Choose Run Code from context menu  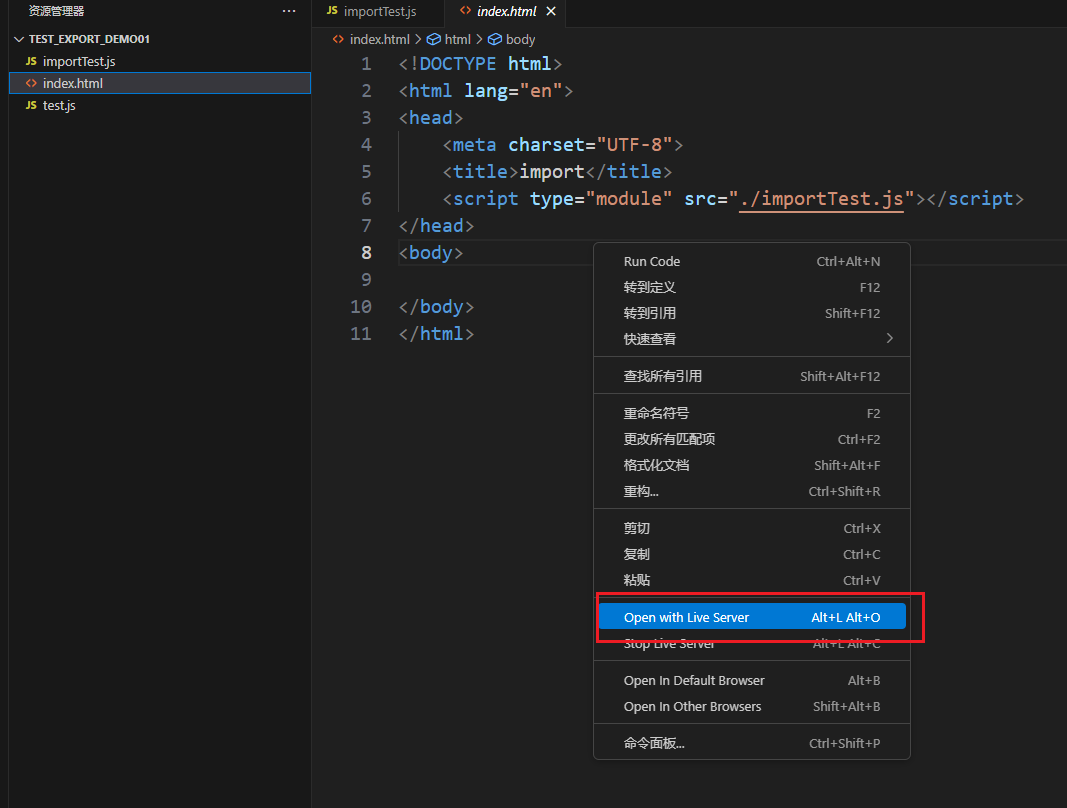click(651, 262)
